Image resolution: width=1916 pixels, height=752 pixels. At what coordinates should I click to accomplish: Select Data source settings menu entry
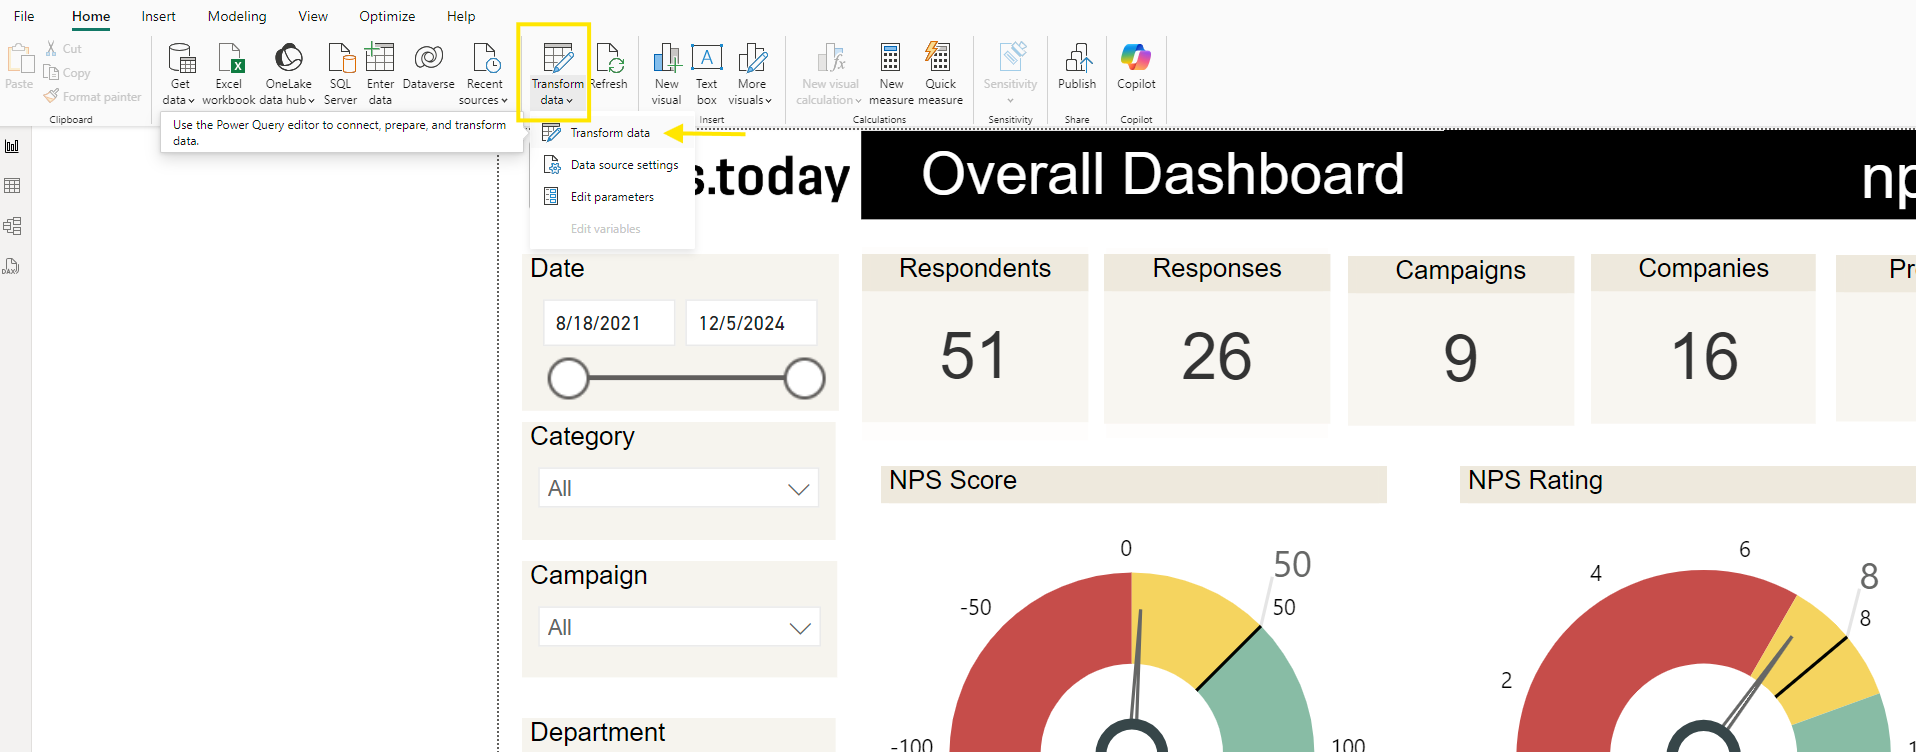pos(623,165)
